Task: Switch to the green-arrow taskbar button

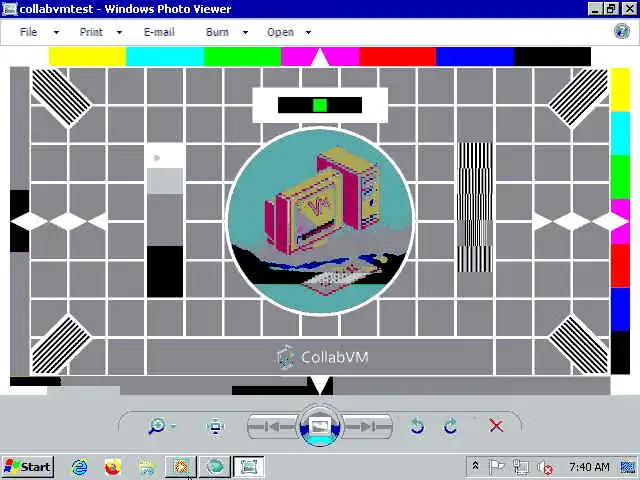Action: [x=215, y=467]
